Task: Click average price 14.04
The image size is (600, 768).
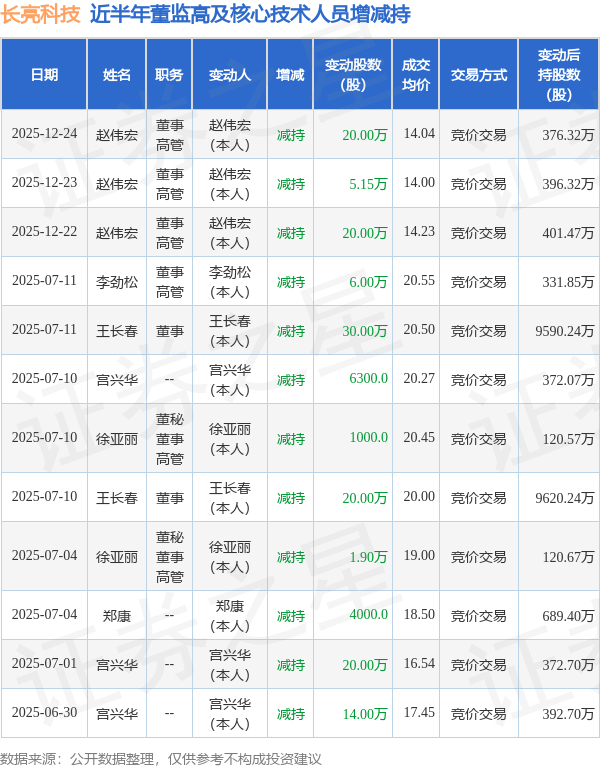Action: point(419,134)
